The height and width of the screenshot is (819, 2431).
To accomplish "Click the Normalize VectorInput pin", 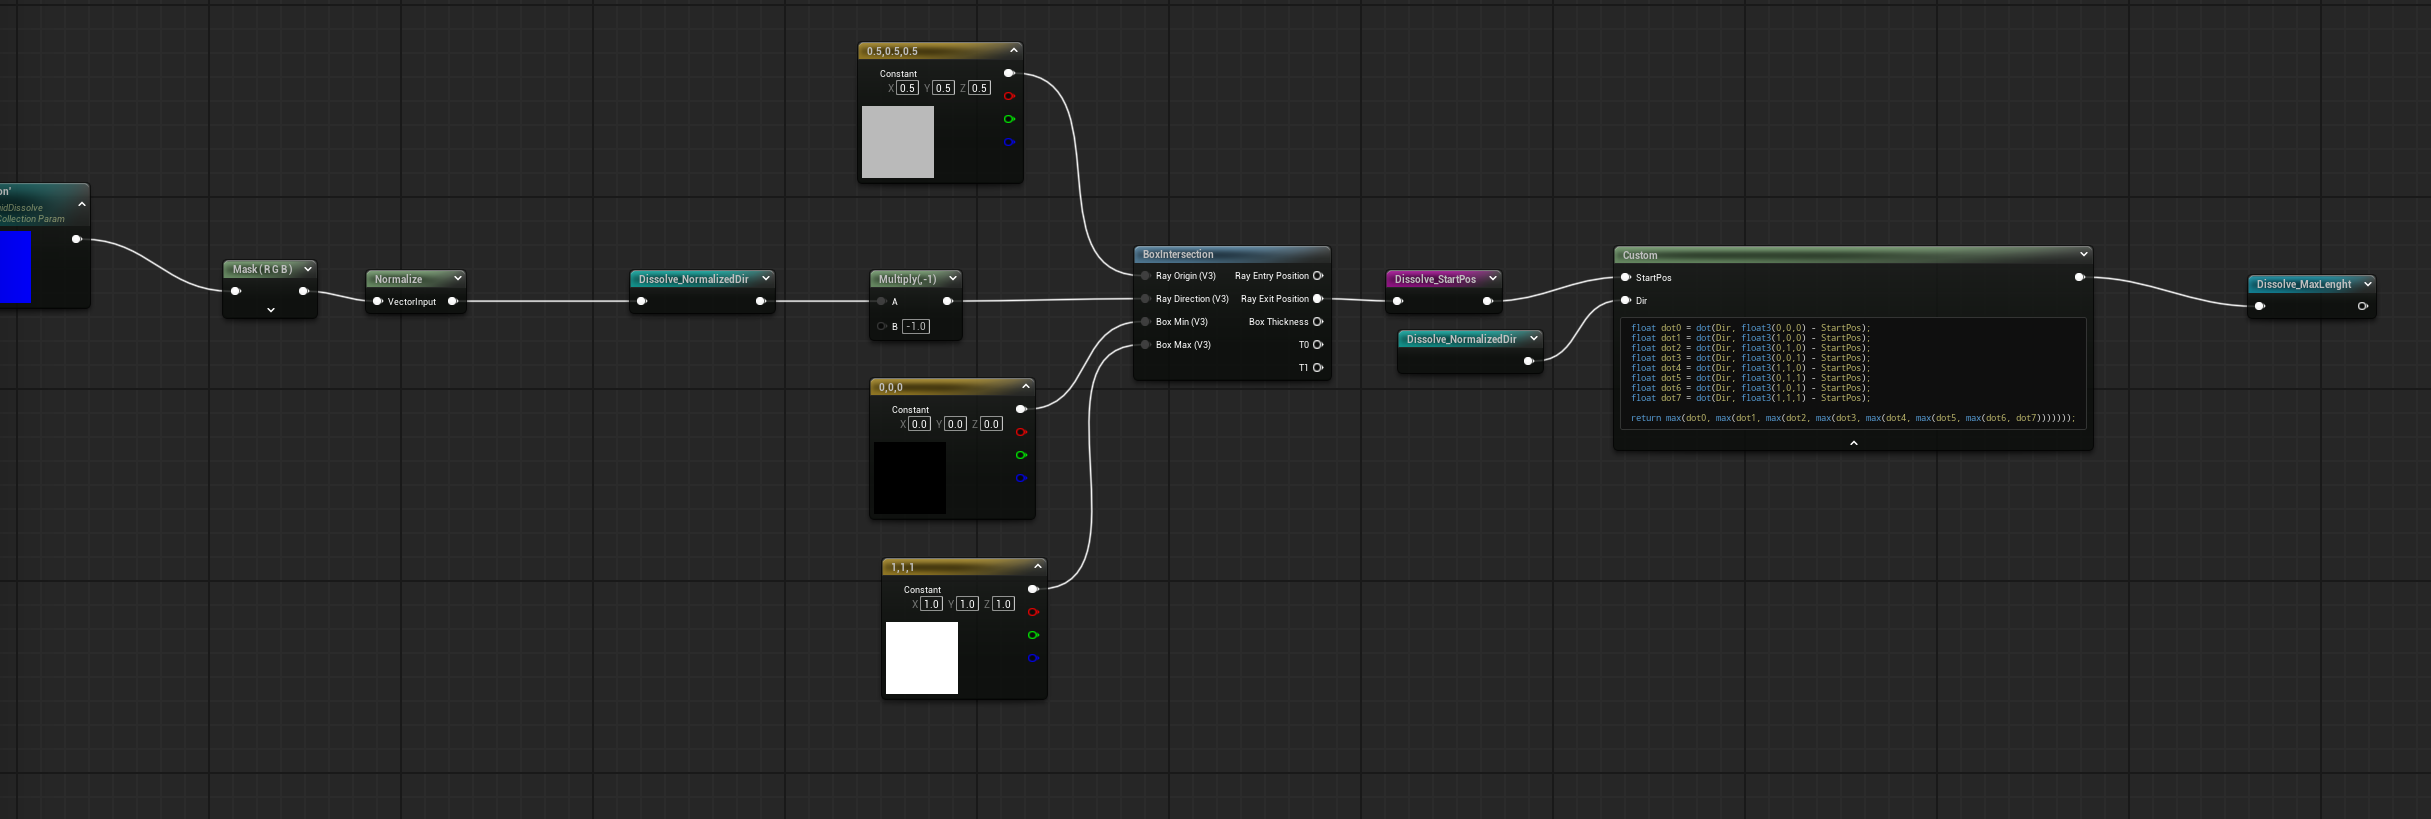I will [378, 302].
